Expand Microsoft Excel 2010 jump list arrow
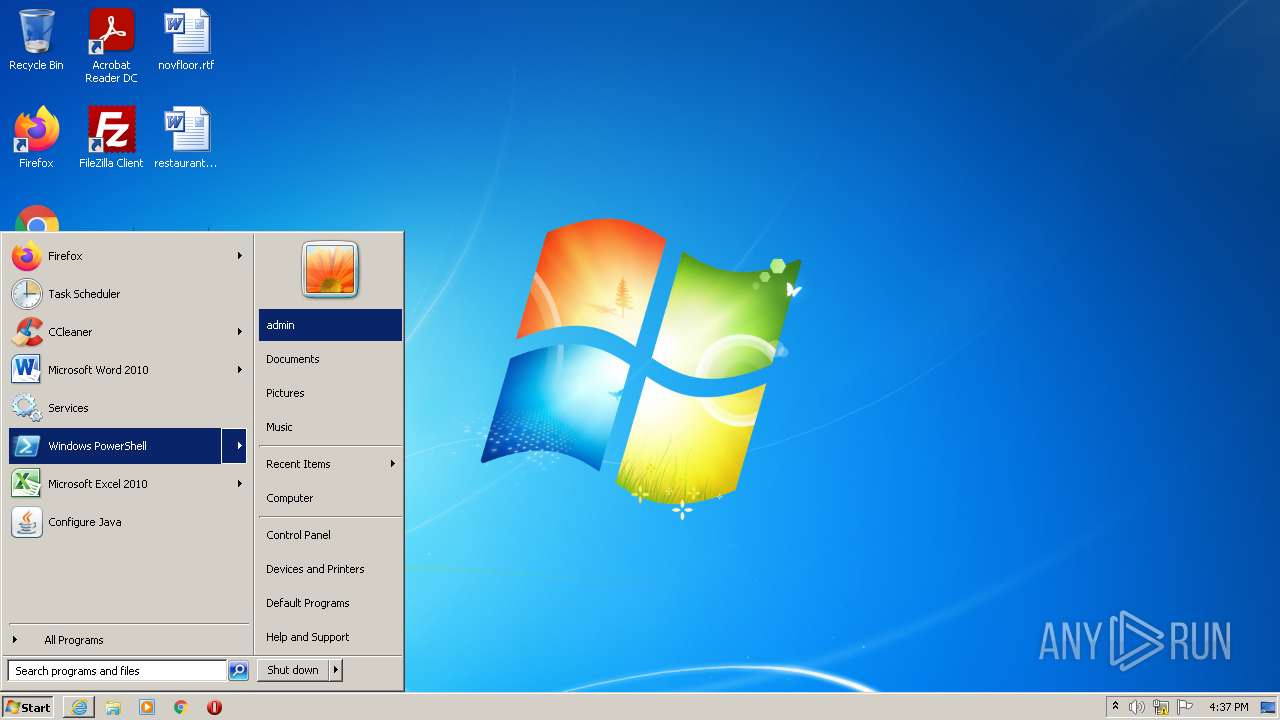1280x720 pixels. [240, 484]
